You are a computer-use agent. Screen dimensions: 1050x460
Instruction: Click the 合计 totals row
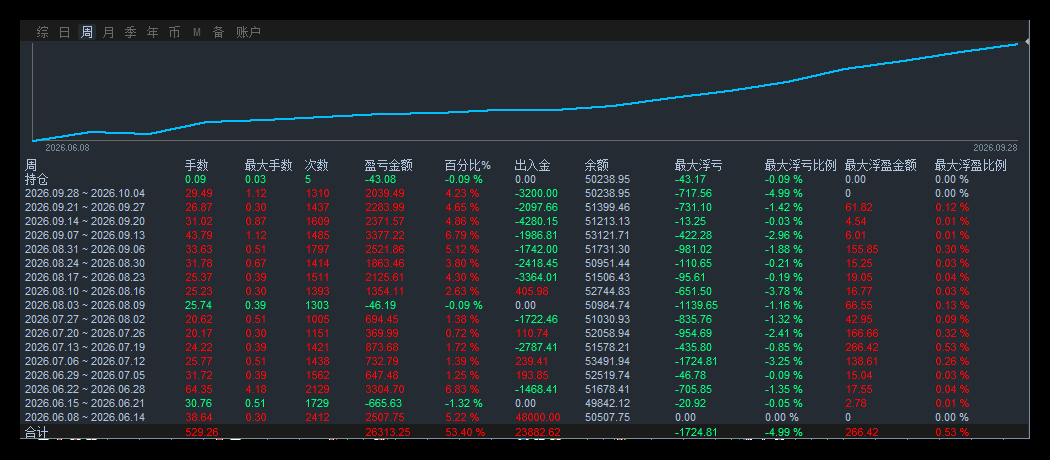point(525,432)
